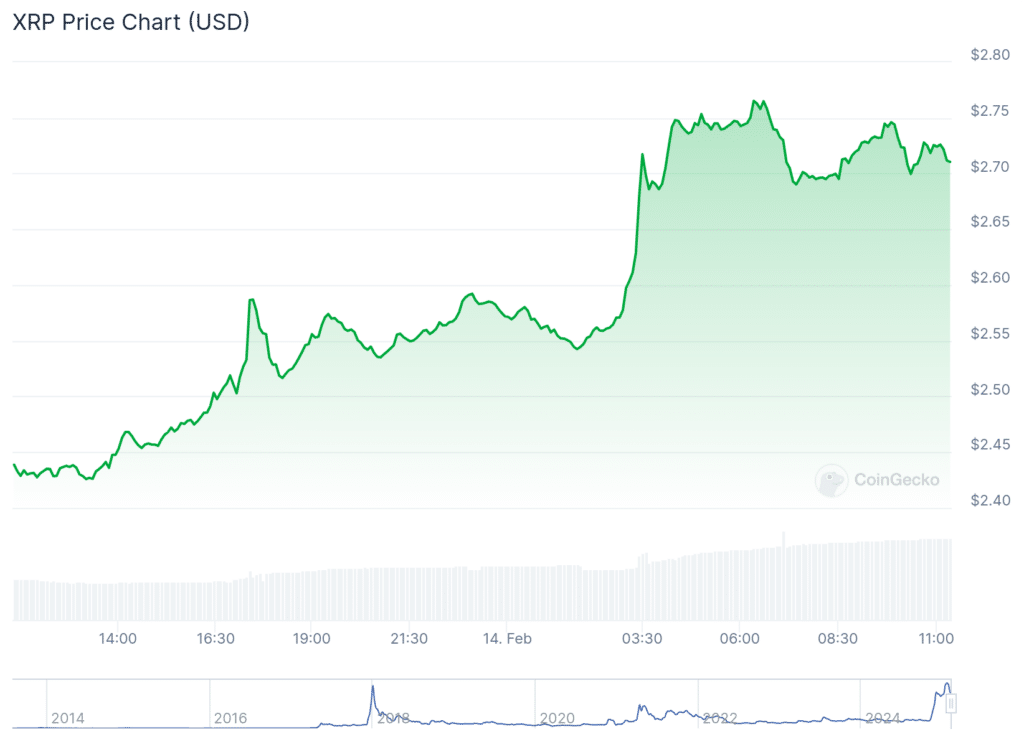Click the CoinGecko gecko logo icon
This screenshot has width=1024, height=747.
pos(832,480)
